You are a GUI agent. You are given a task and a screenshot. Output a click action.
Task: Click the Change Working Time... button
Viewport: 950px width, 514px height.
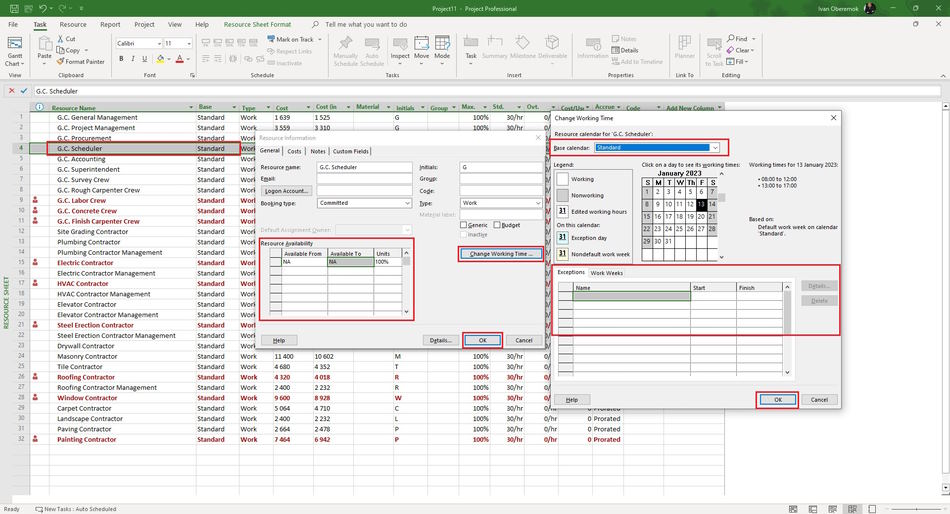[500, 254]
